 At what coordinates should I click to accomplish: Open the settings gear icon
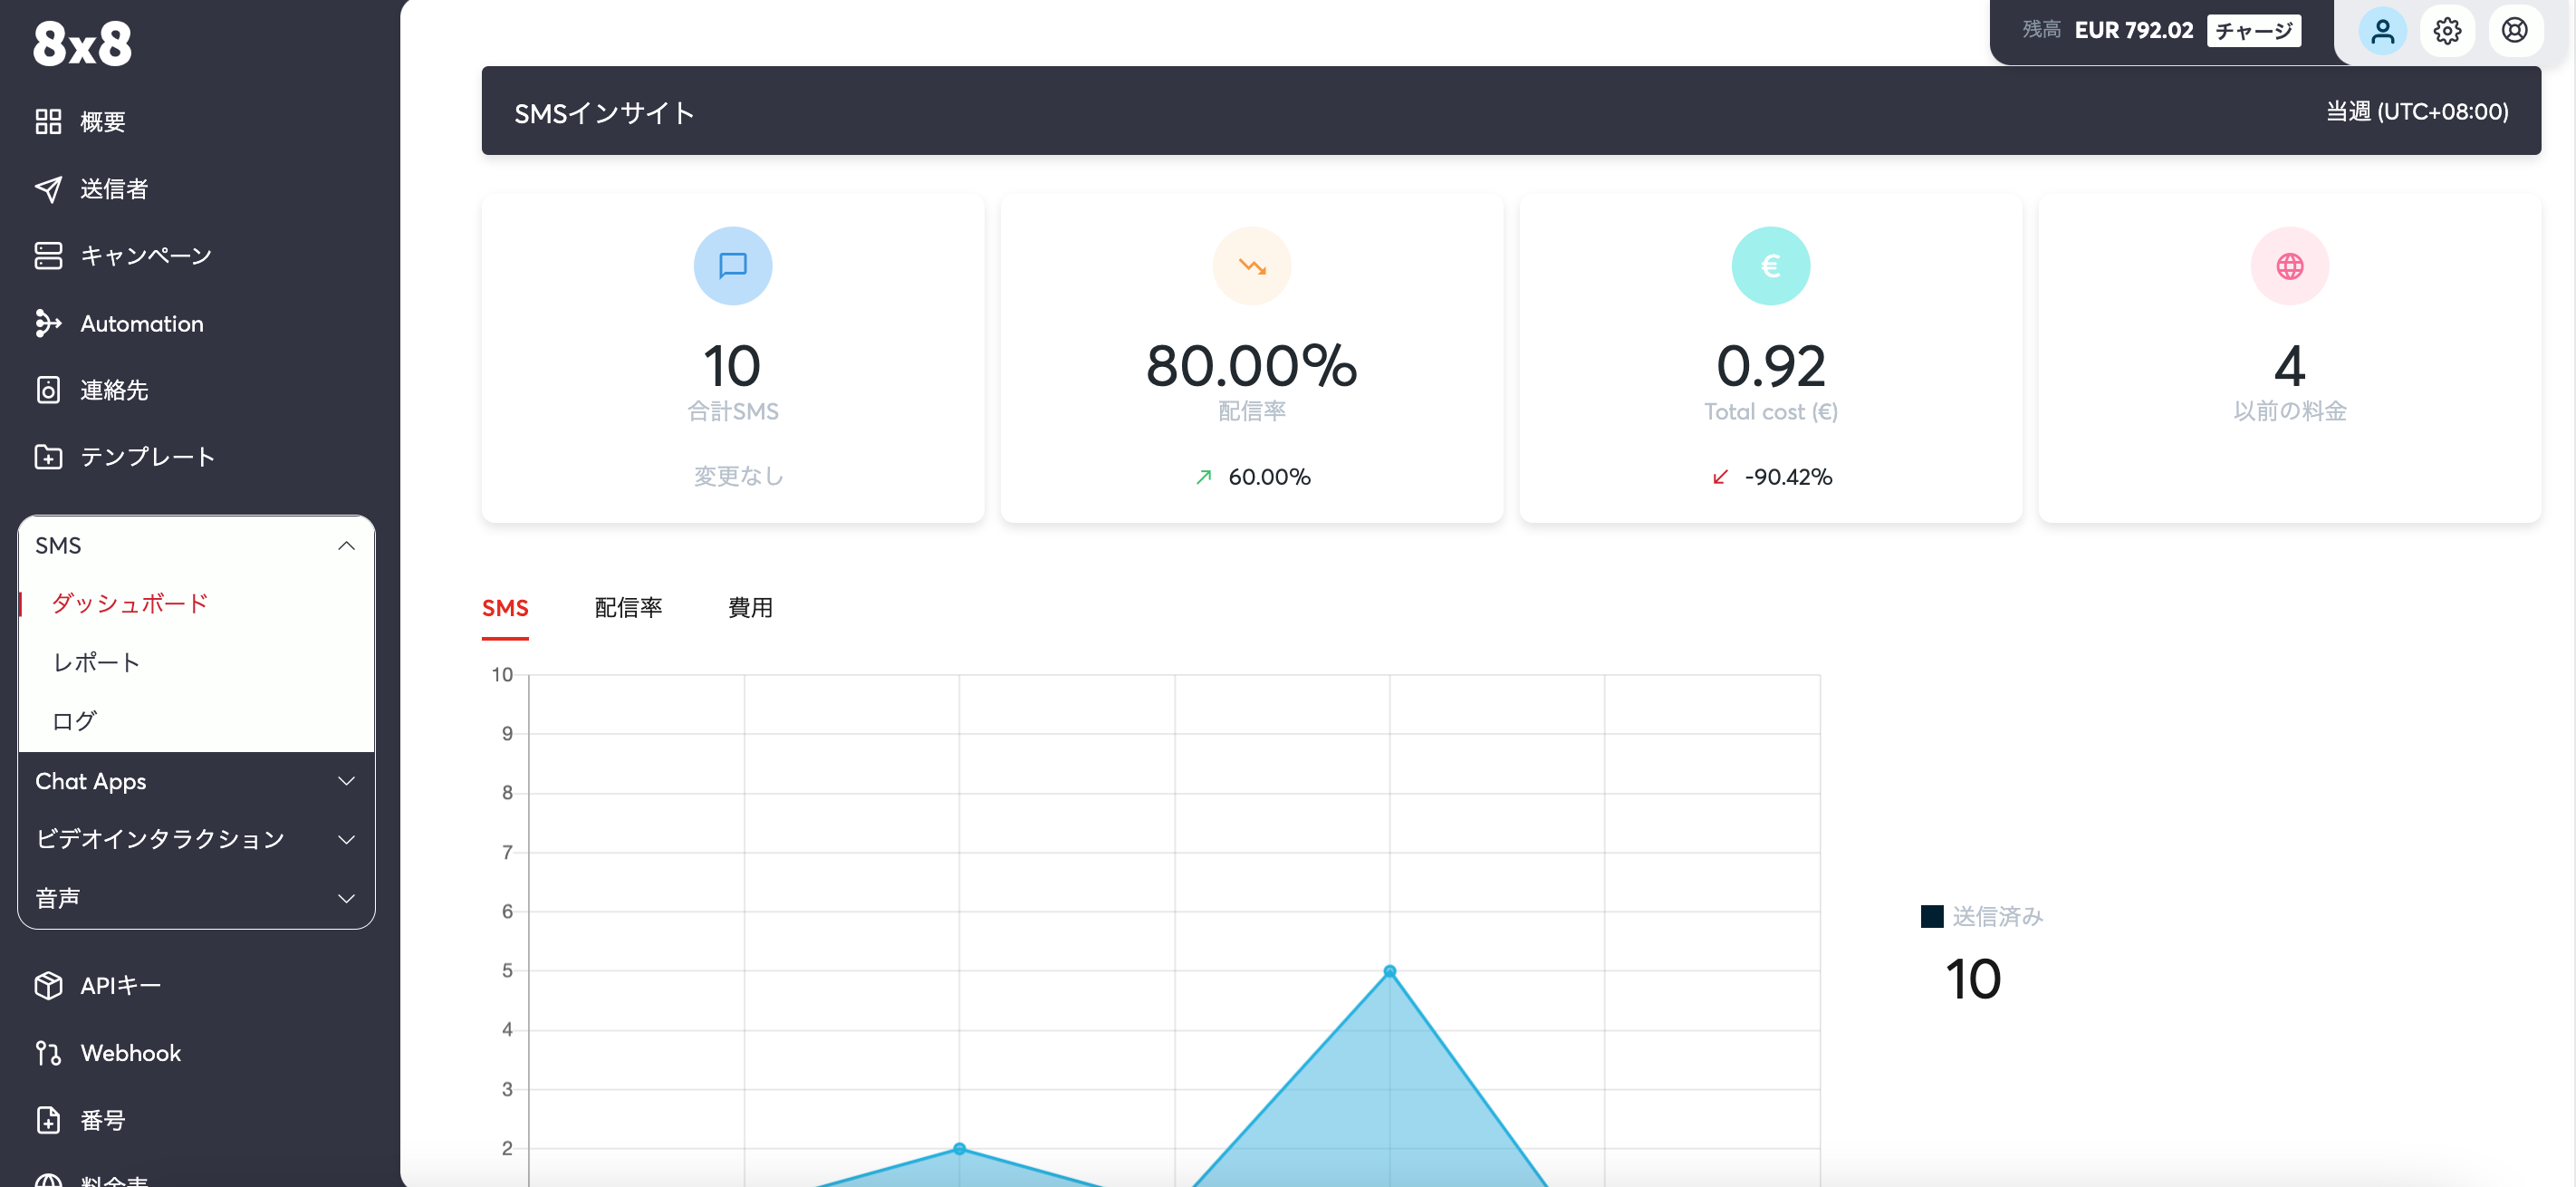tap(2447, 31)
